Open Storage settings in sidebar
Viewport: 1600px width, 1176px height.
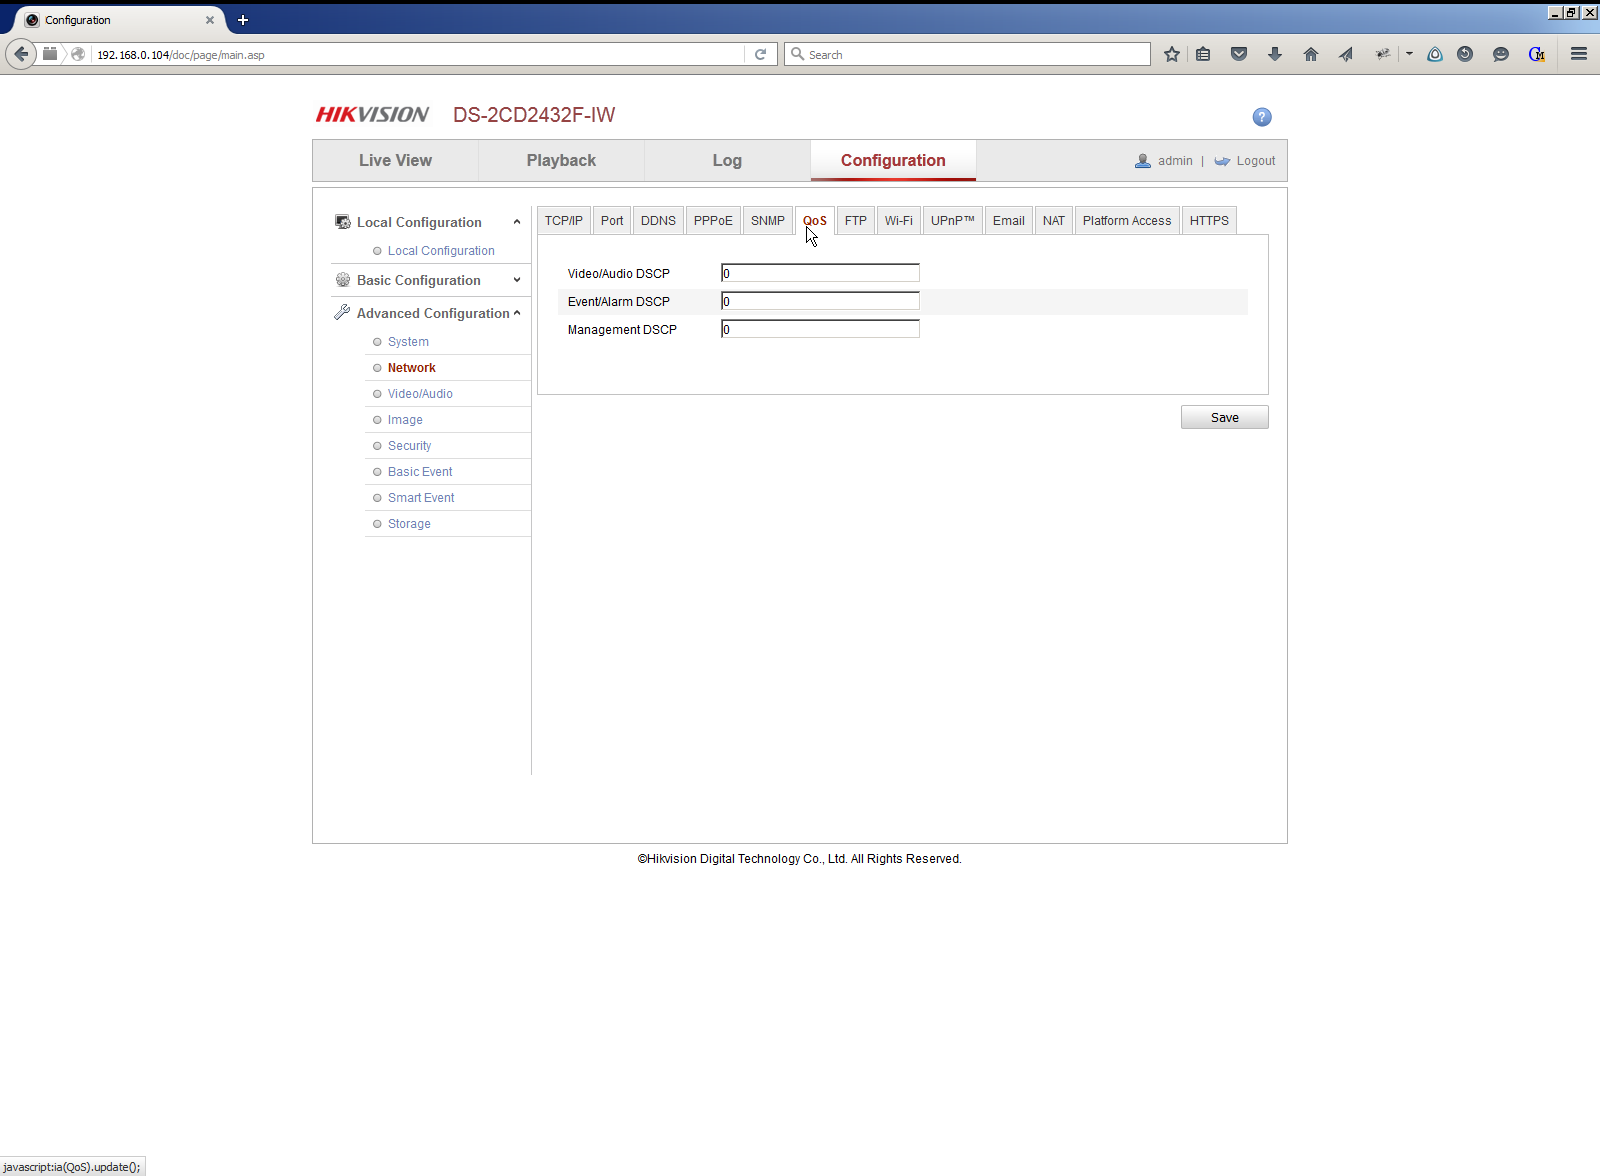[x=409, y=524]
